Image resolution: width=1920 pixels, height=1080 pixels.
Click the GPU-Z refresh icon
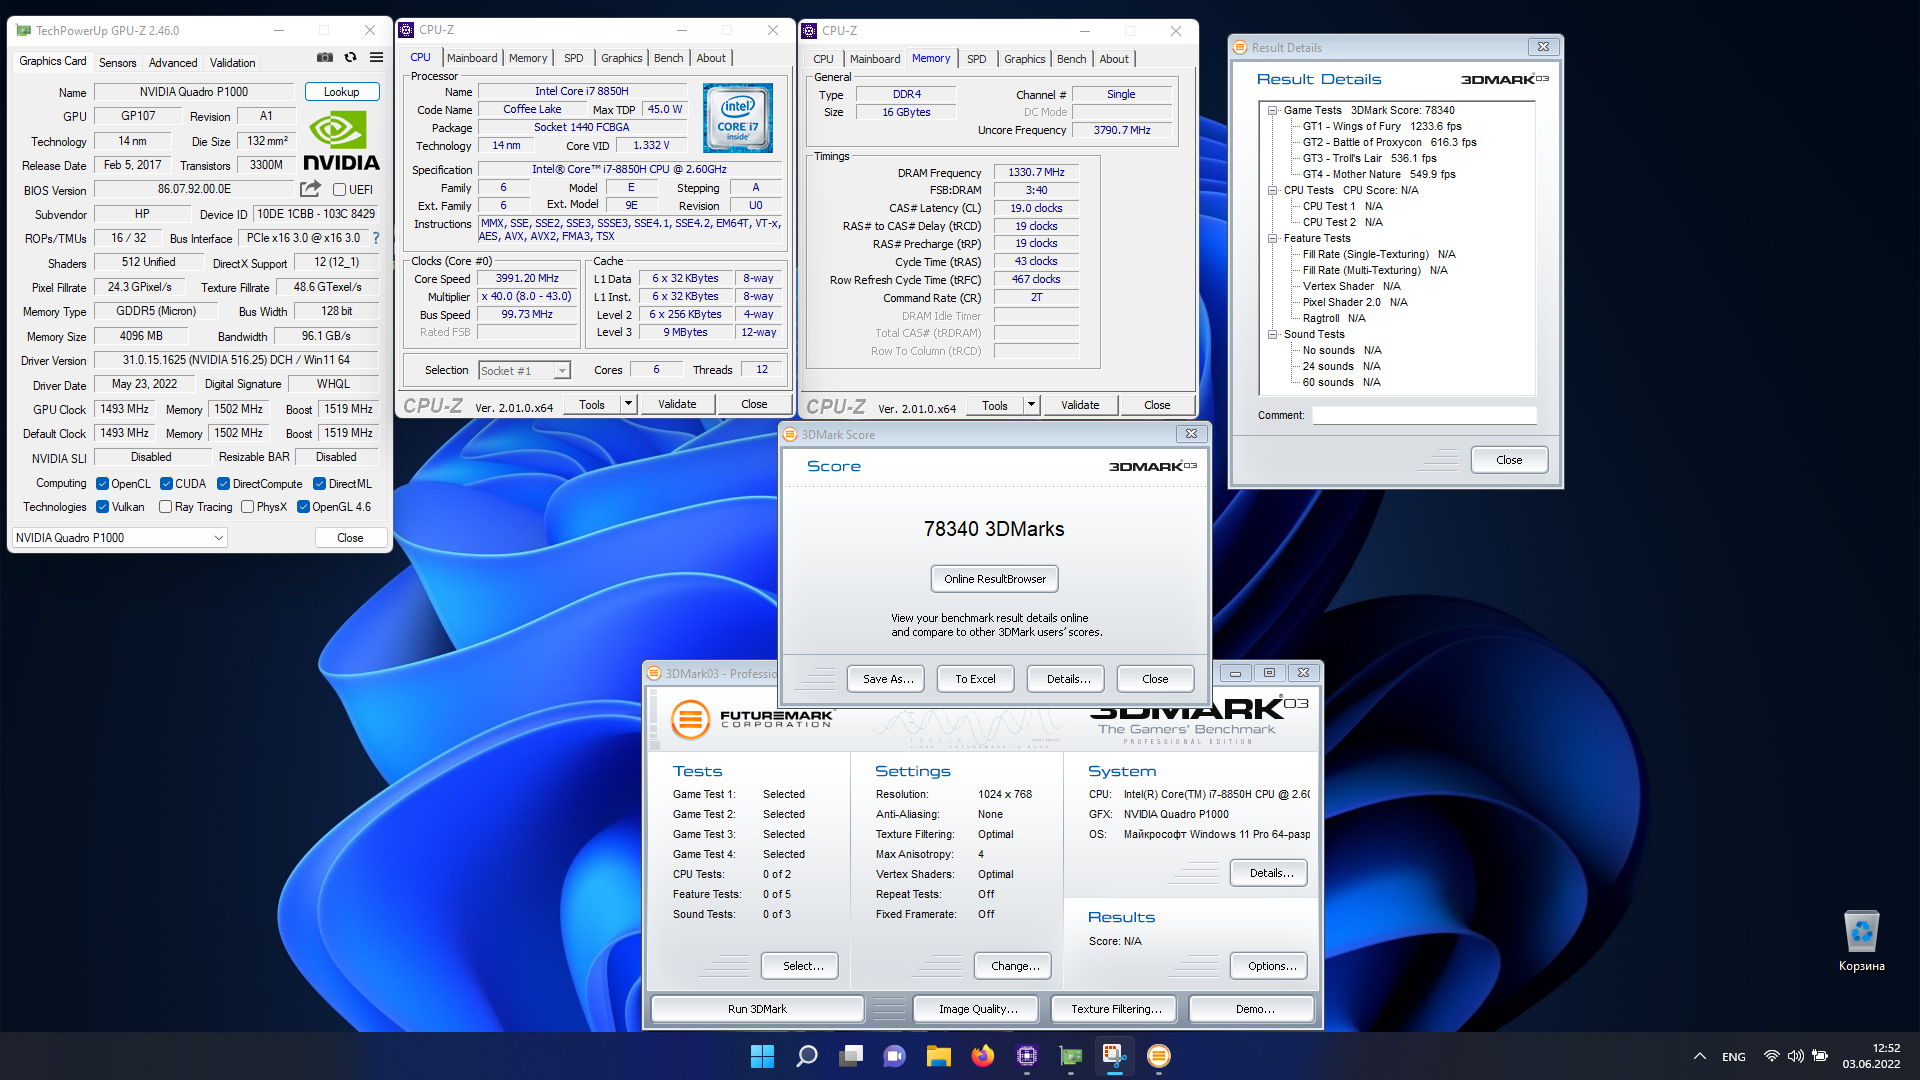point(351,58)
